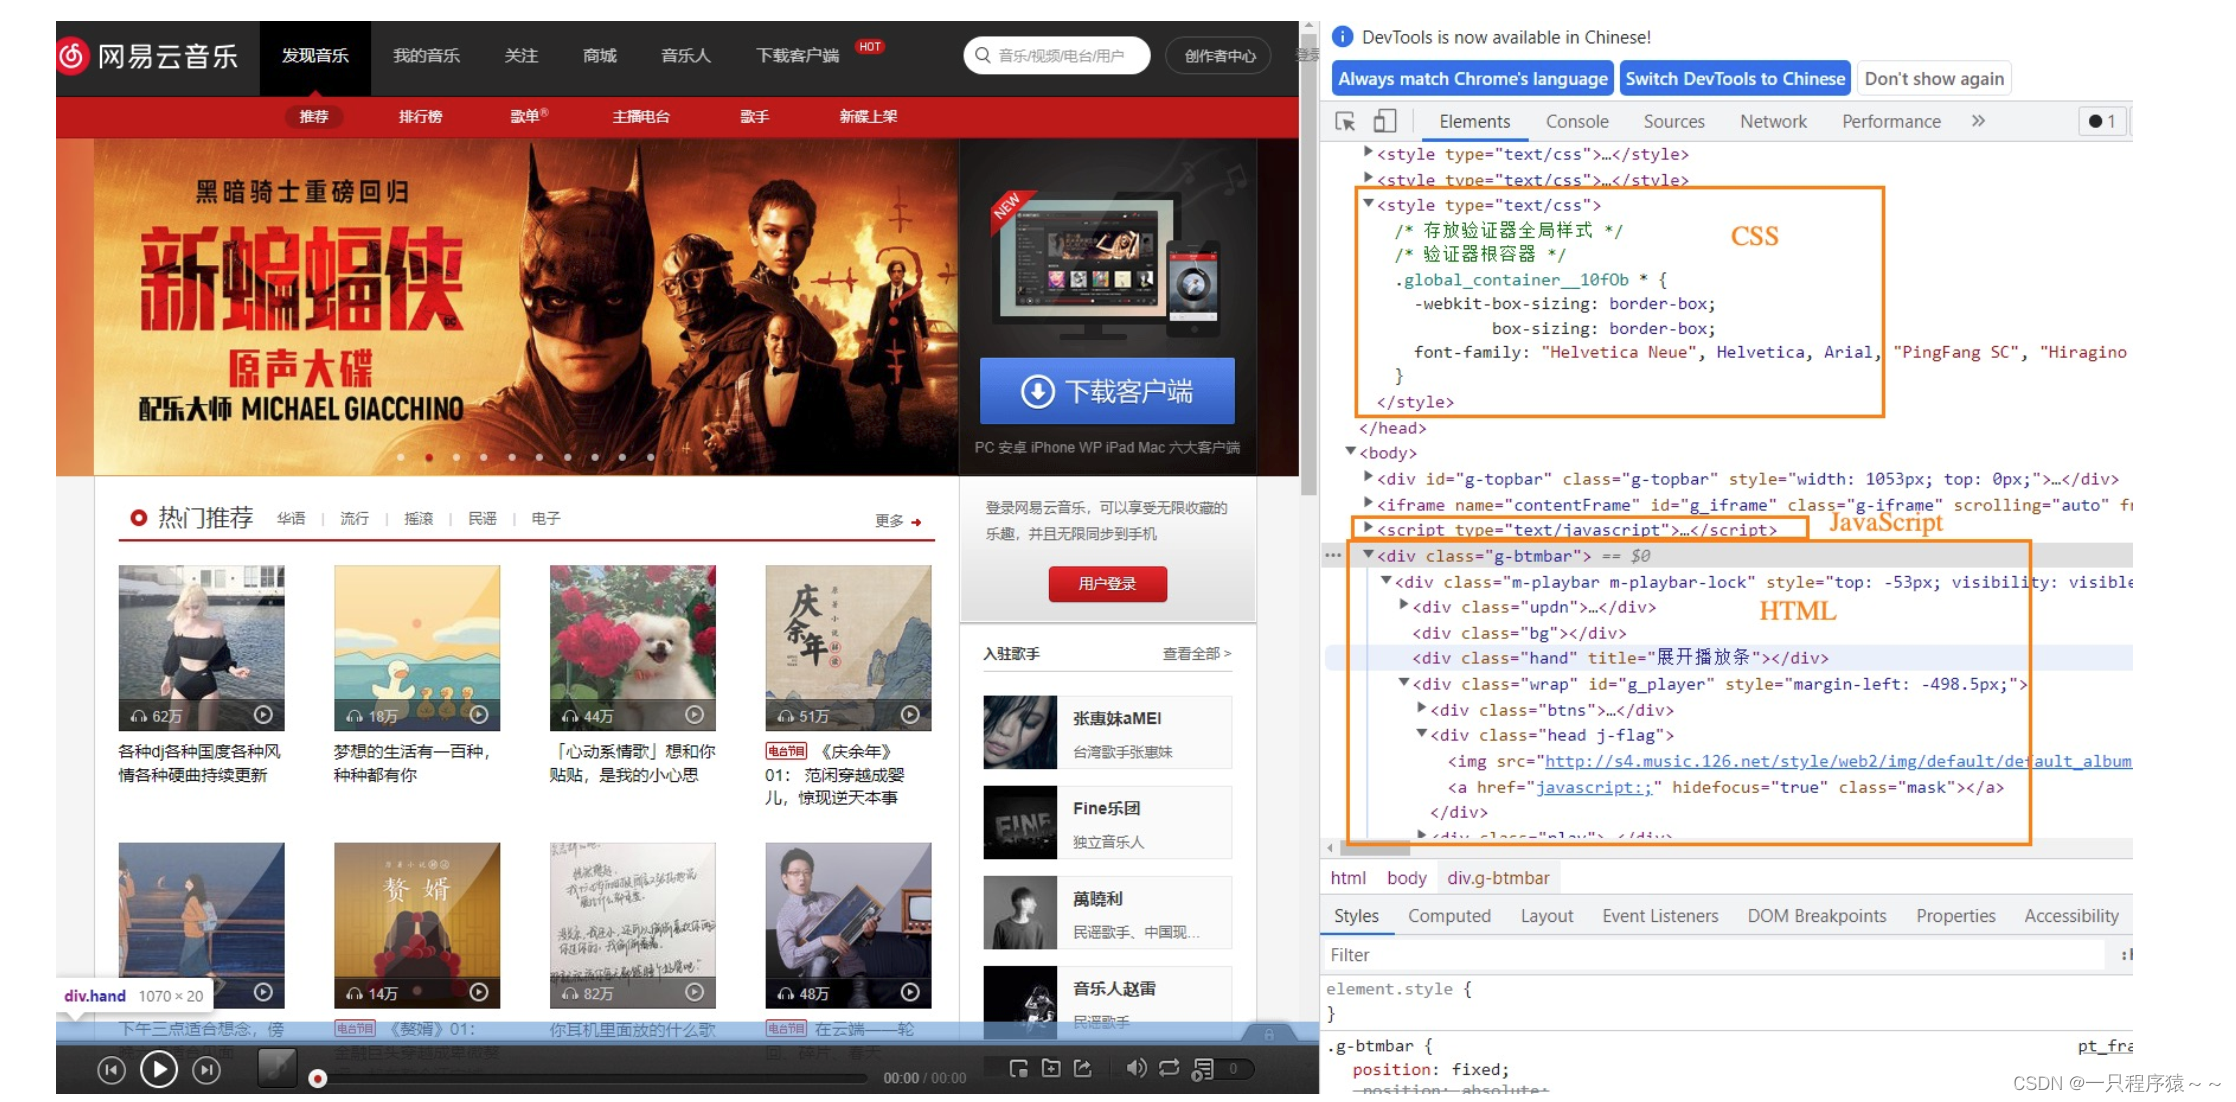
Task: Play the 18万 playlist via its play icon
Action: (x=479, y=714)
